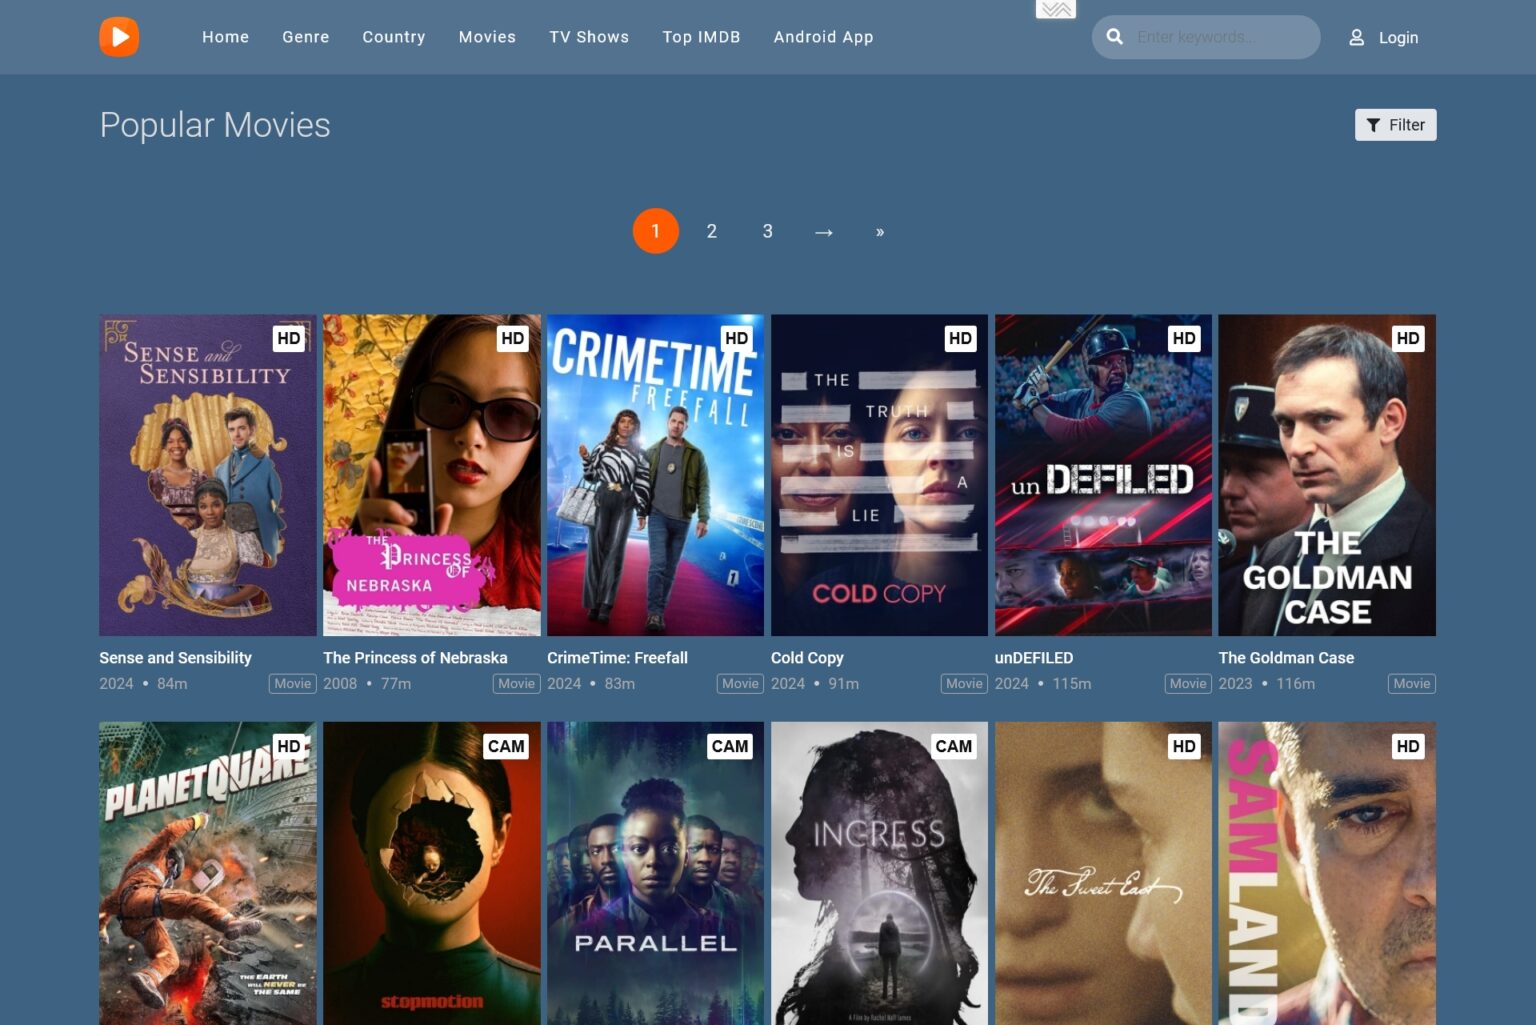Click HD badge on Cold Copy poster
The height and width of the screenshot is (1025, 1536).
click(x=960, y=338)
